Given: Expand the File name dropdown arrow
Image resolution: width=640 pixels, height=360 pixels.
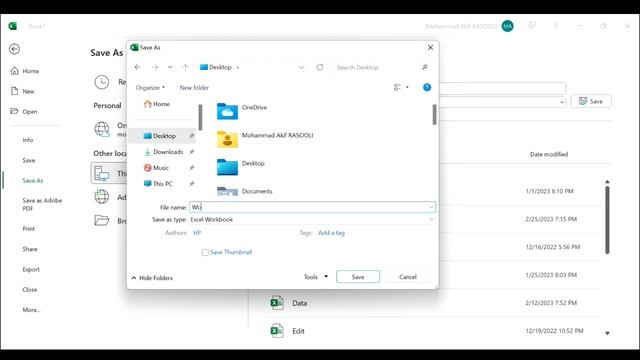Looking at the screenshot, I should pyautogui.click(x=431, y=207).
